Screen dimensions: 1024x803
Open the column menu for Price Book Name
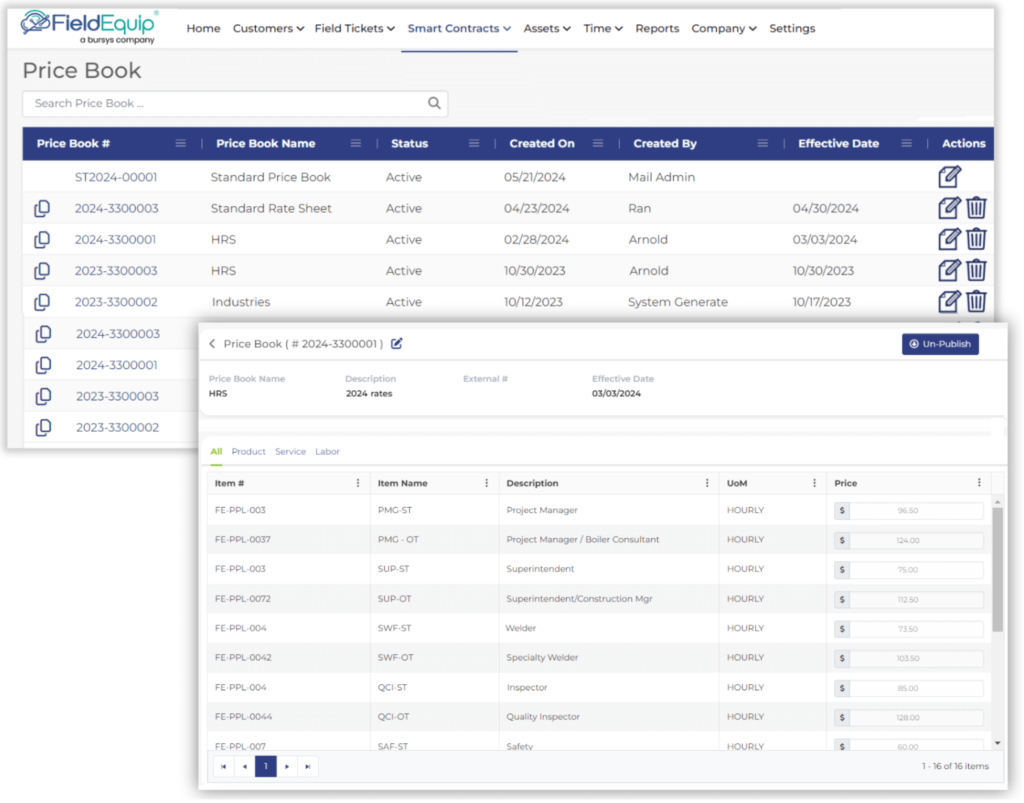[355, 143]
